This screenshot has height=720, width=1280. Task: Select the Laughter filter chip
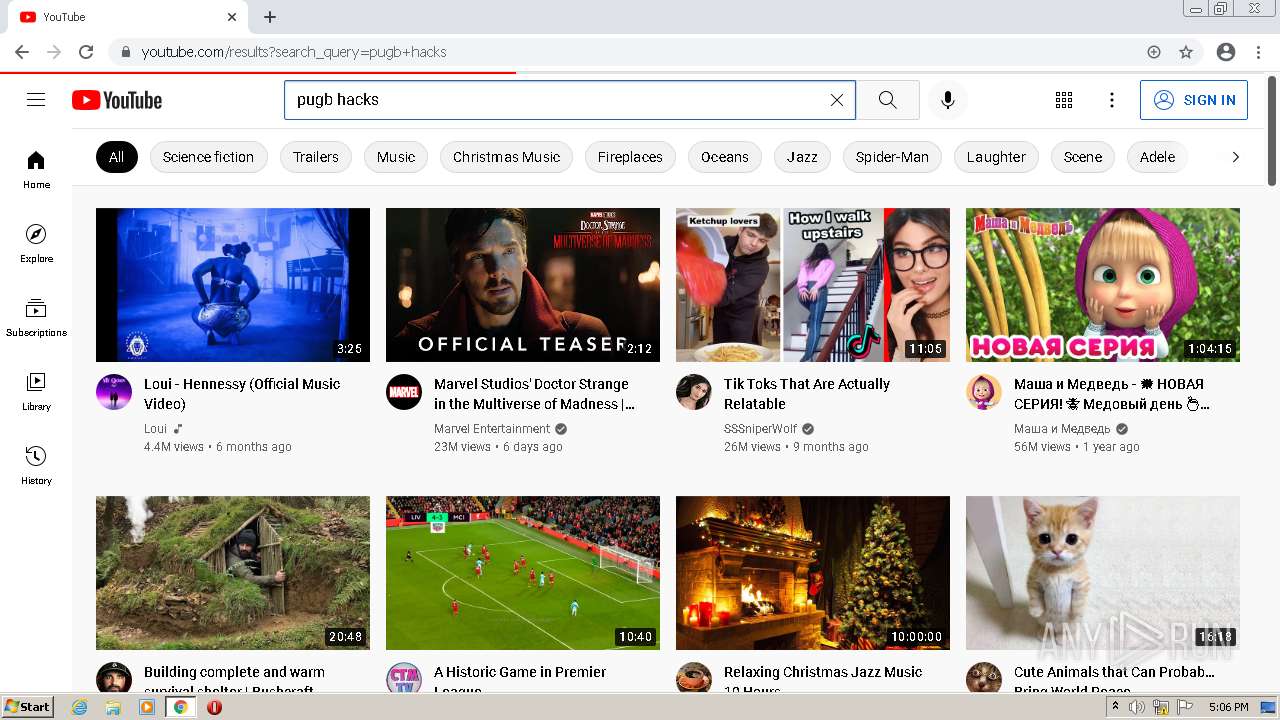(x=996, y=157)
